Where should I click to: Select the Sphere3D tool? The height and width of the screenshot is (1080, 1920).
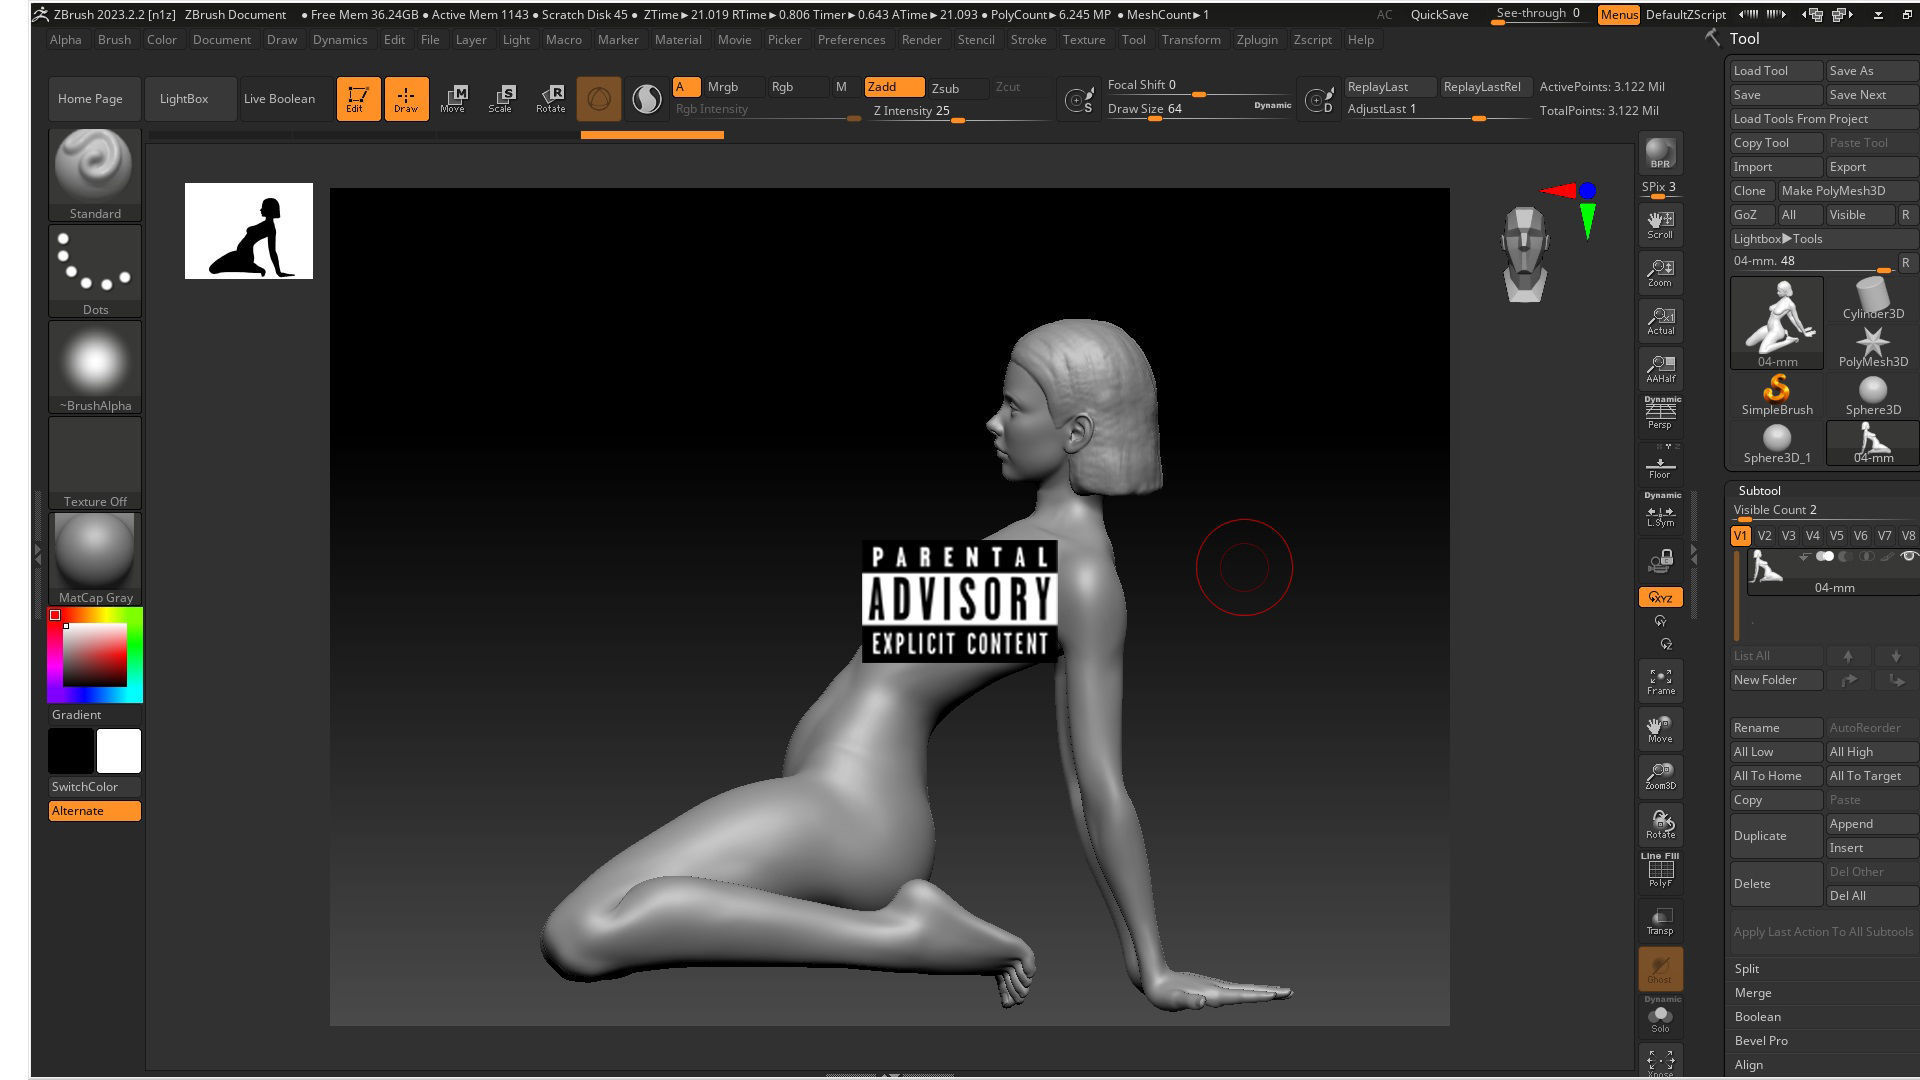pos(1873,394)
